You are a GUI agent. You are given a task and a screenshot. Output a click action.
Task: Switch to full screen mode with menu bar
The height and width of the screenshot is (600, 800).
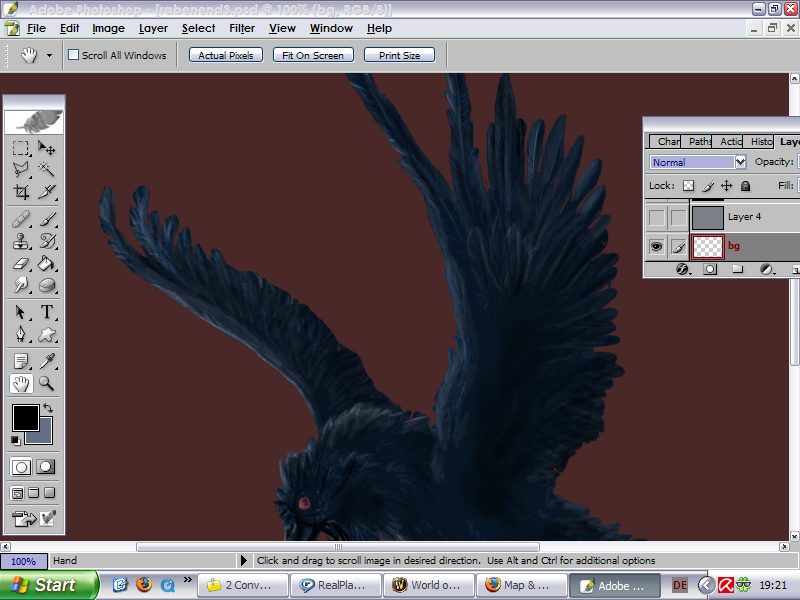[34, 493]
